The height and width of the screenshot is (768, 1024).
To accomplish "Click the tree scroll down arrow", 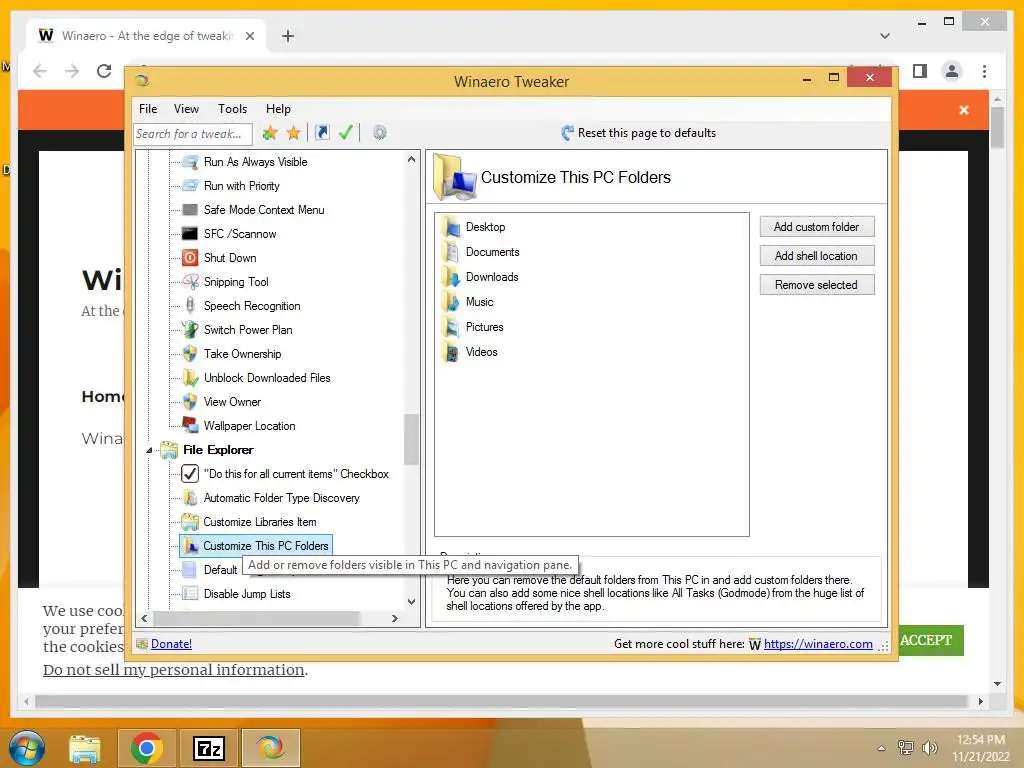I will (x=411, y=601).
